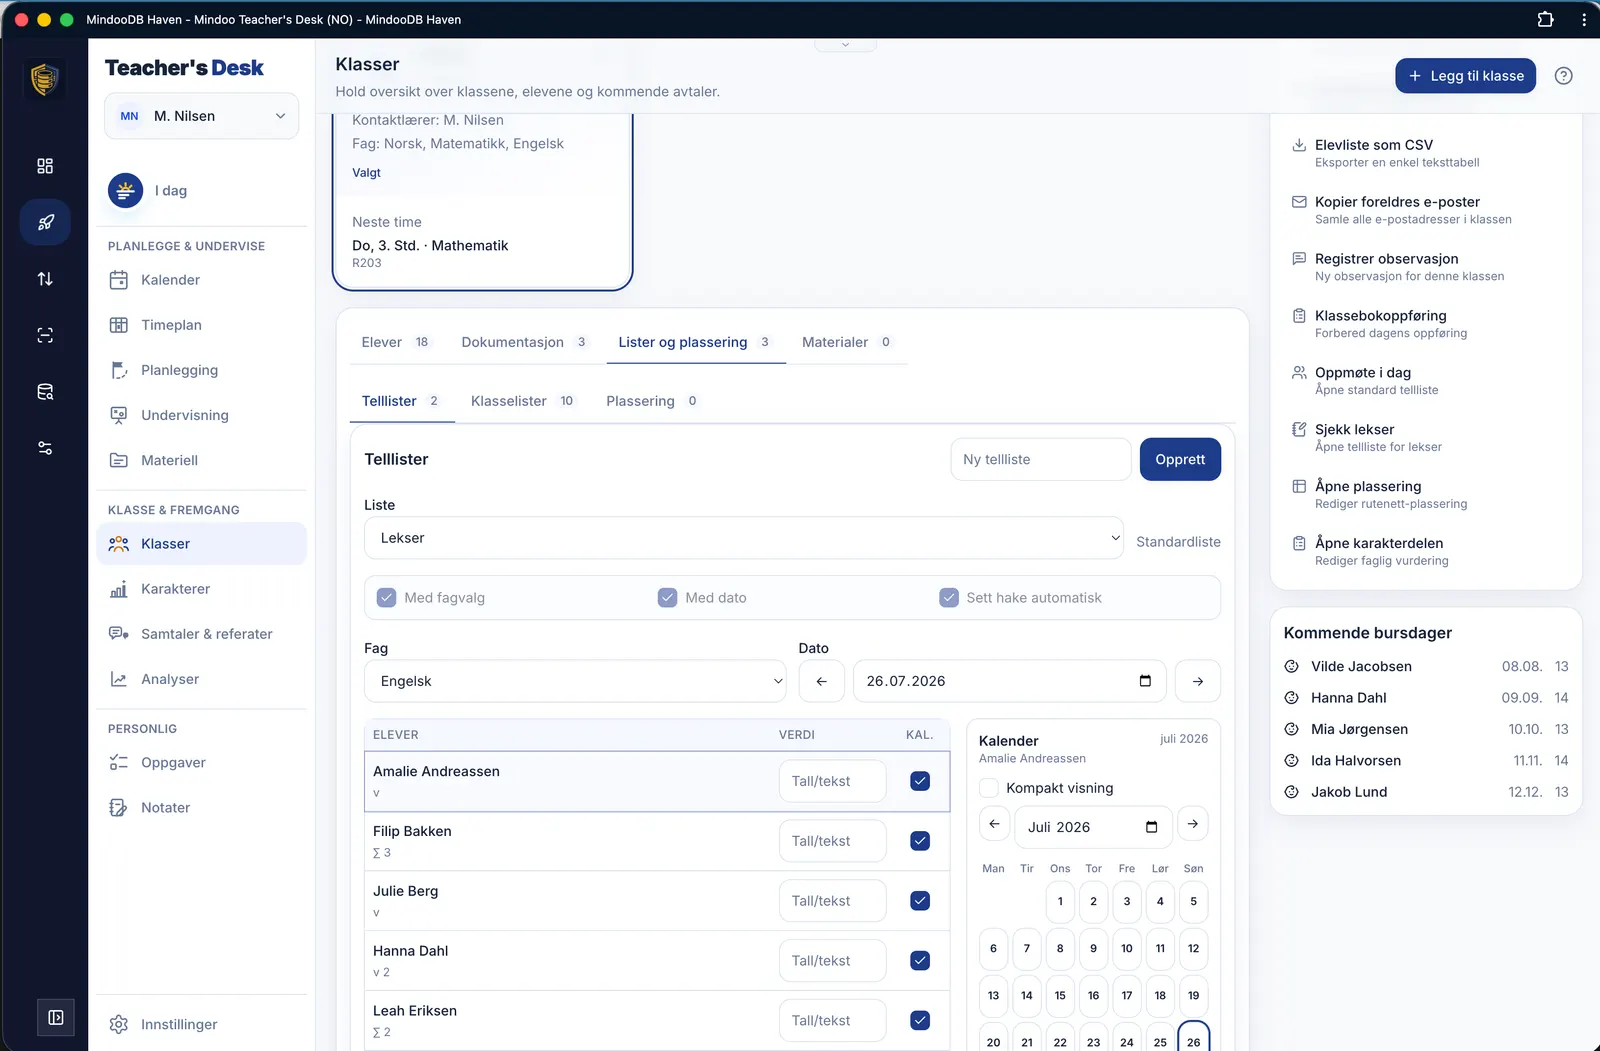Click the rocket icon in left rail
Image resolution: width=1600 pixels, height=1051 pixels.
tap(45, 222)
